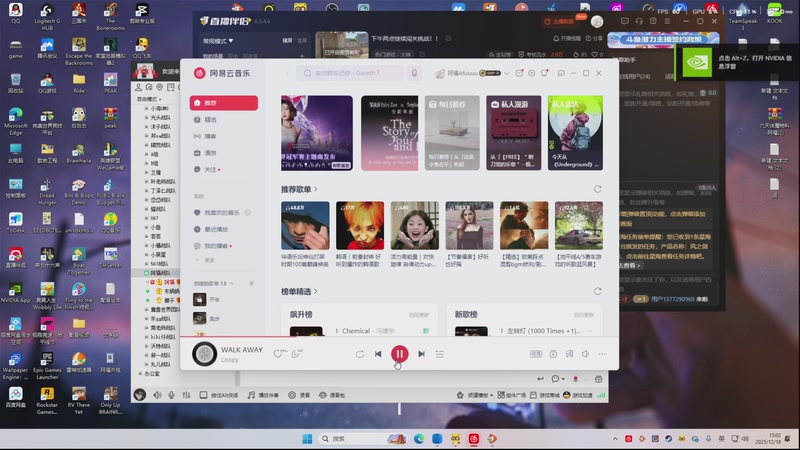
Task: Open the 私人漫游 cassette card
Action: click(514, 133)
